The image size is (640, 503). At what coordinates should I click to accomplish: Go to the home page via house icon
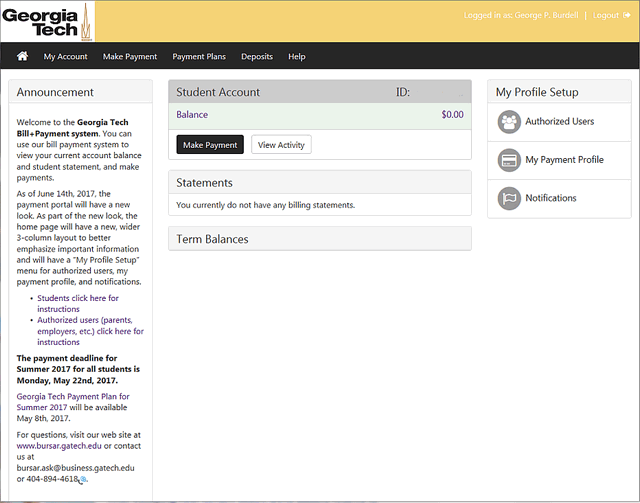22,56
